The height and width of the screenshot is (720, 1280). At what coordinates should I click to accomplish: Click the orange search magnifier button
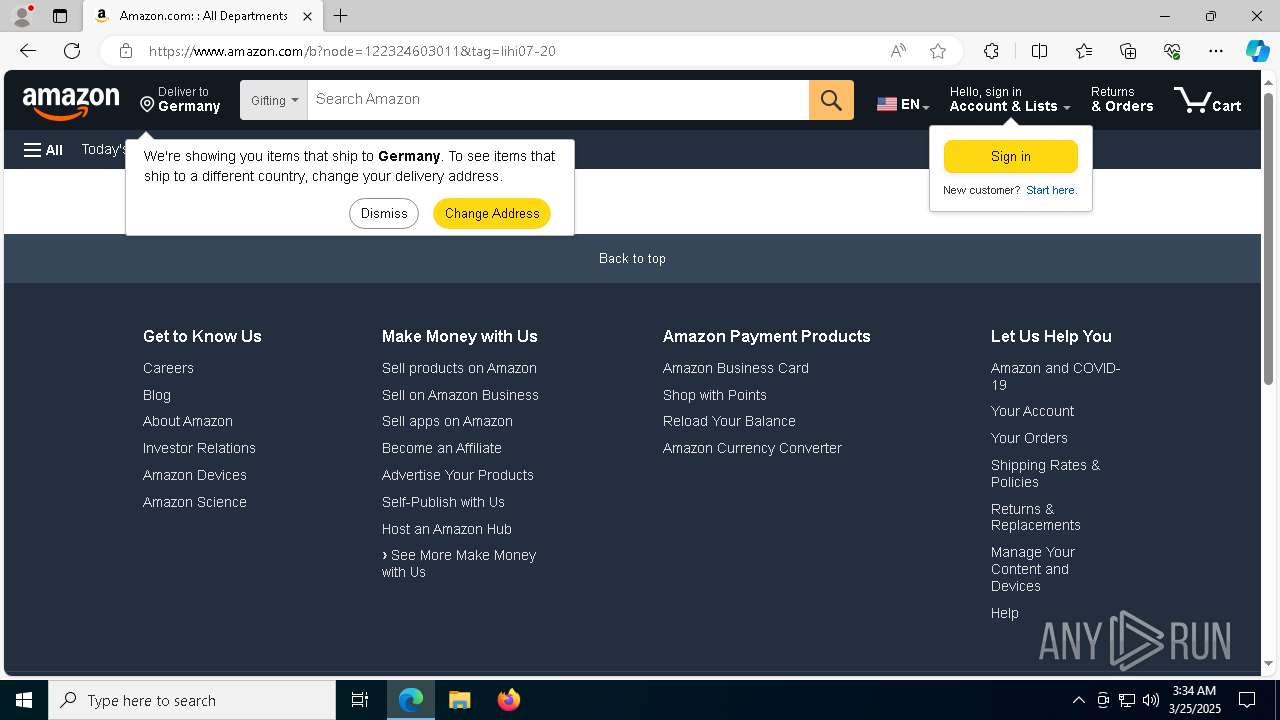coord(831,100)
